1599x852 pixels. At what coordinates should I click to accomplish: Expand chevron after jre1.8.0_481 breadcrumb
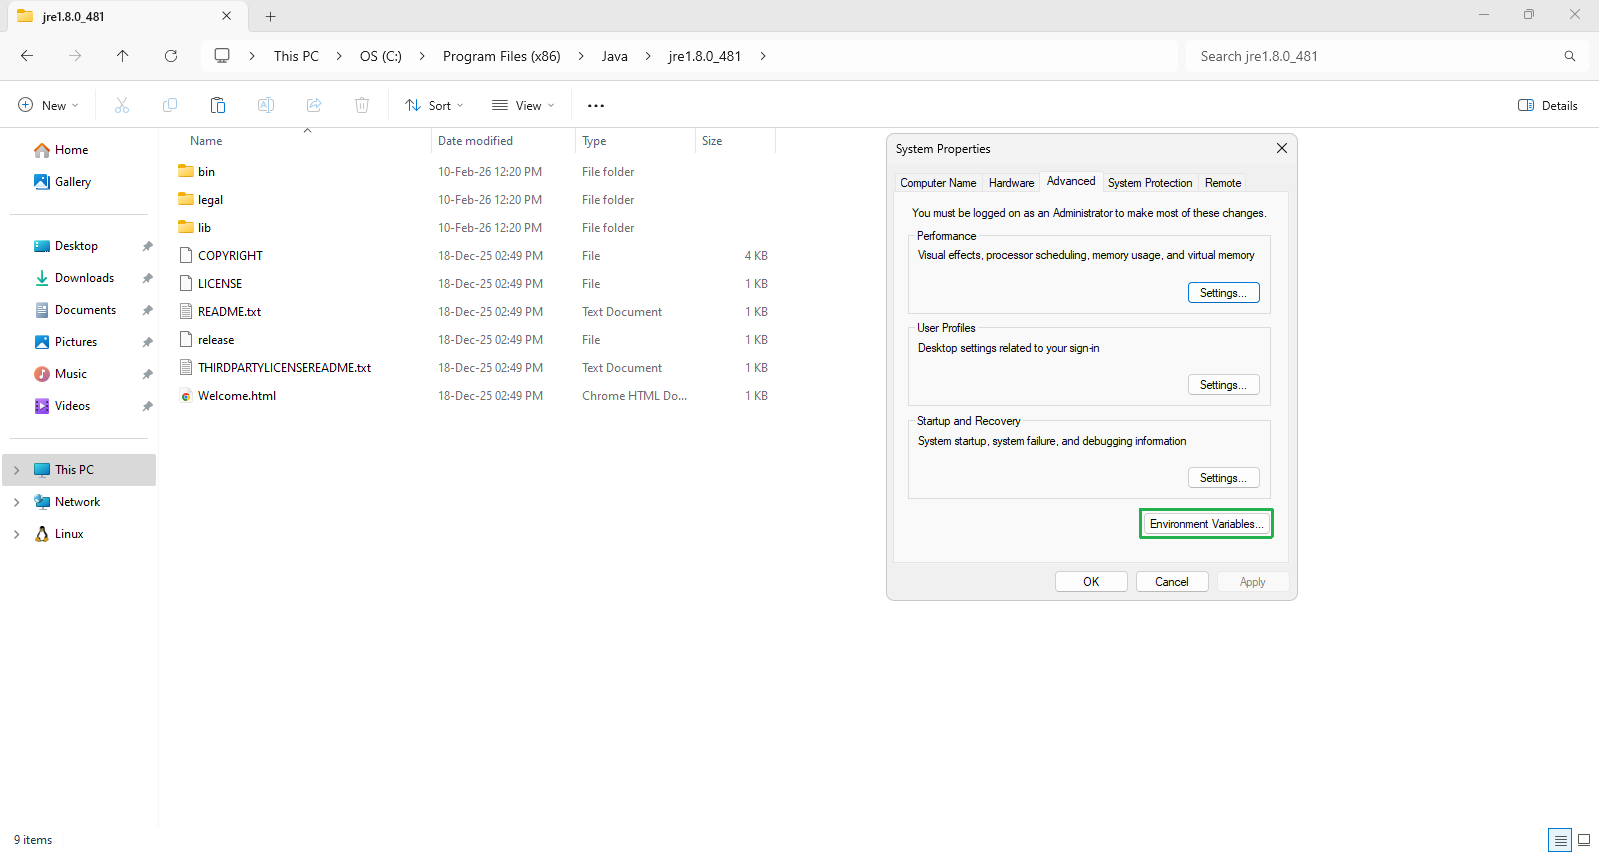tap(763, 56)
